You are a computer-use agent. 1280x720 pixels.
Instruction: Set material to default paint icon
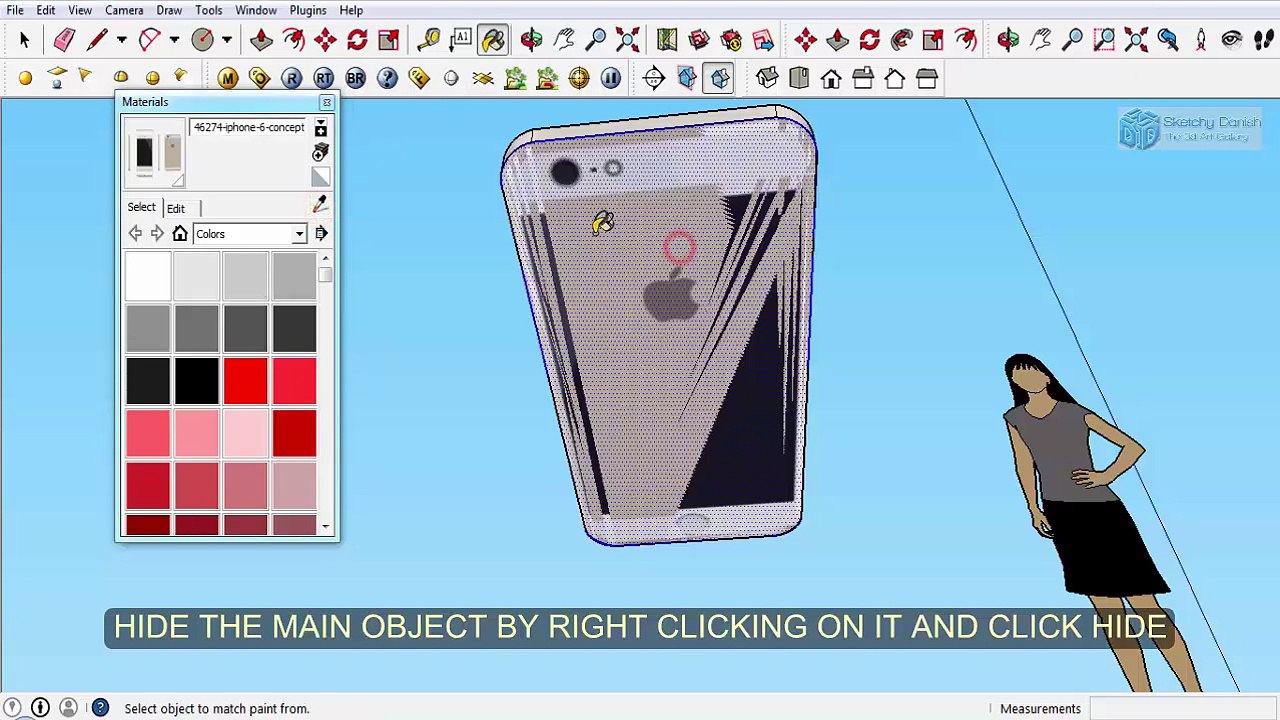point(320,178)
